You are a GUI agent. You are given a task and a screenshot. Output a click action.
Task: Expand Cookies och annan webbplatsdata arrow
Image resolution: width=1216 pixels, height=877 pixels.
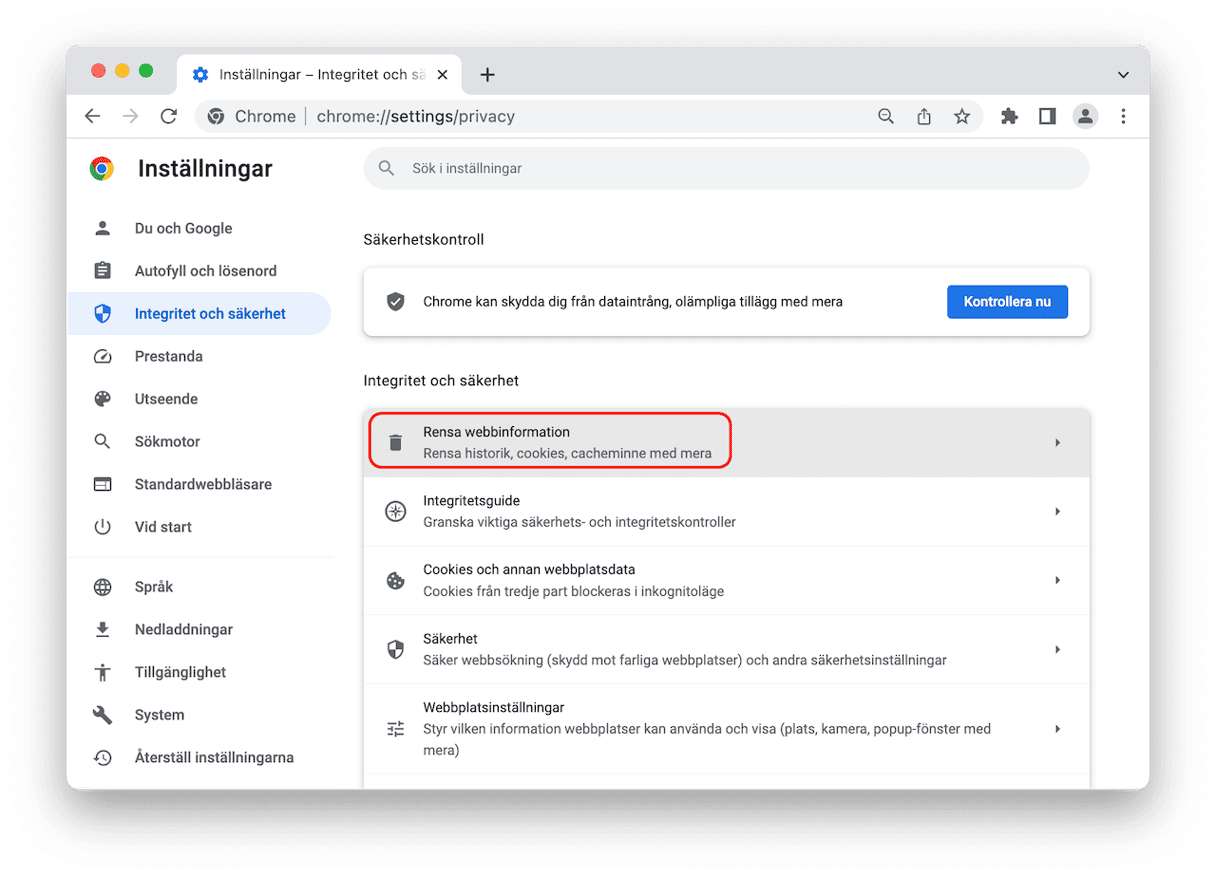[1057, 580]
